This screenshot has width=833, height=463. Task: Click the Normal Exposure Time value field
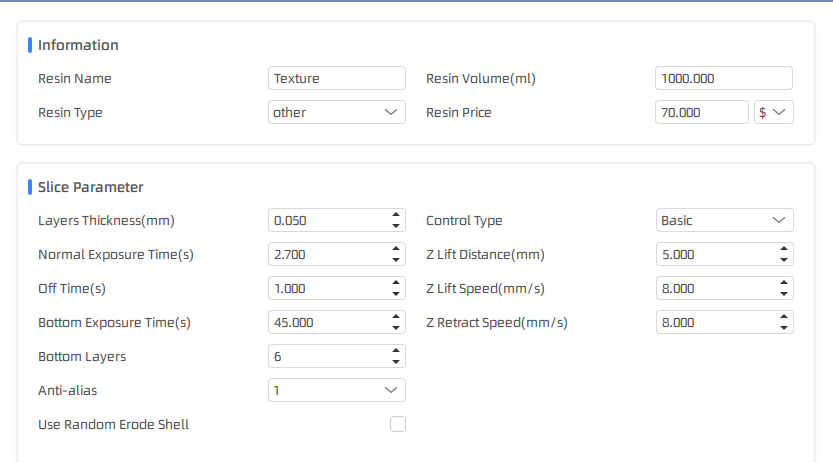(x=329, y=254)
